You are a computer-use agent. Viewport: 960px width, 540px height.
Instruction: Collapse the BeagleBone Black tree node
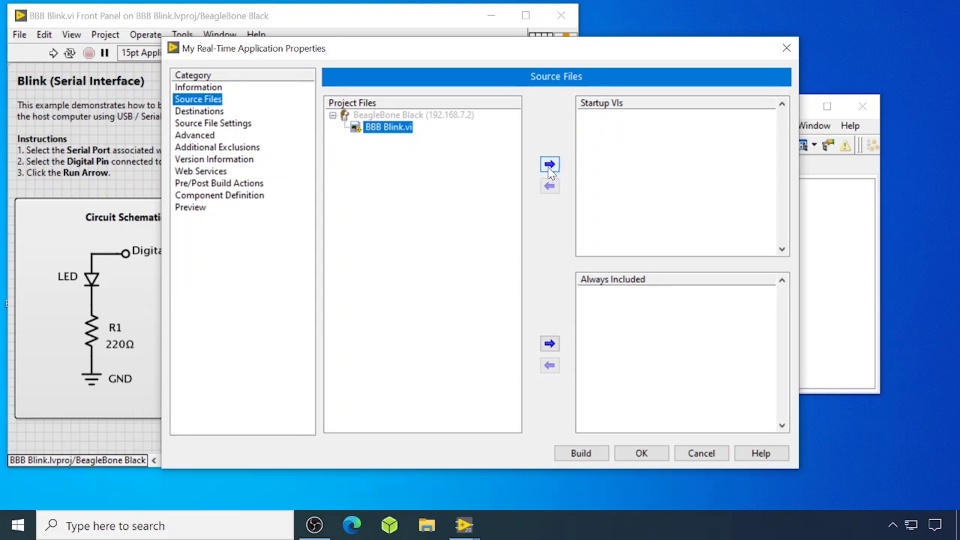click(x=333, y=116)
